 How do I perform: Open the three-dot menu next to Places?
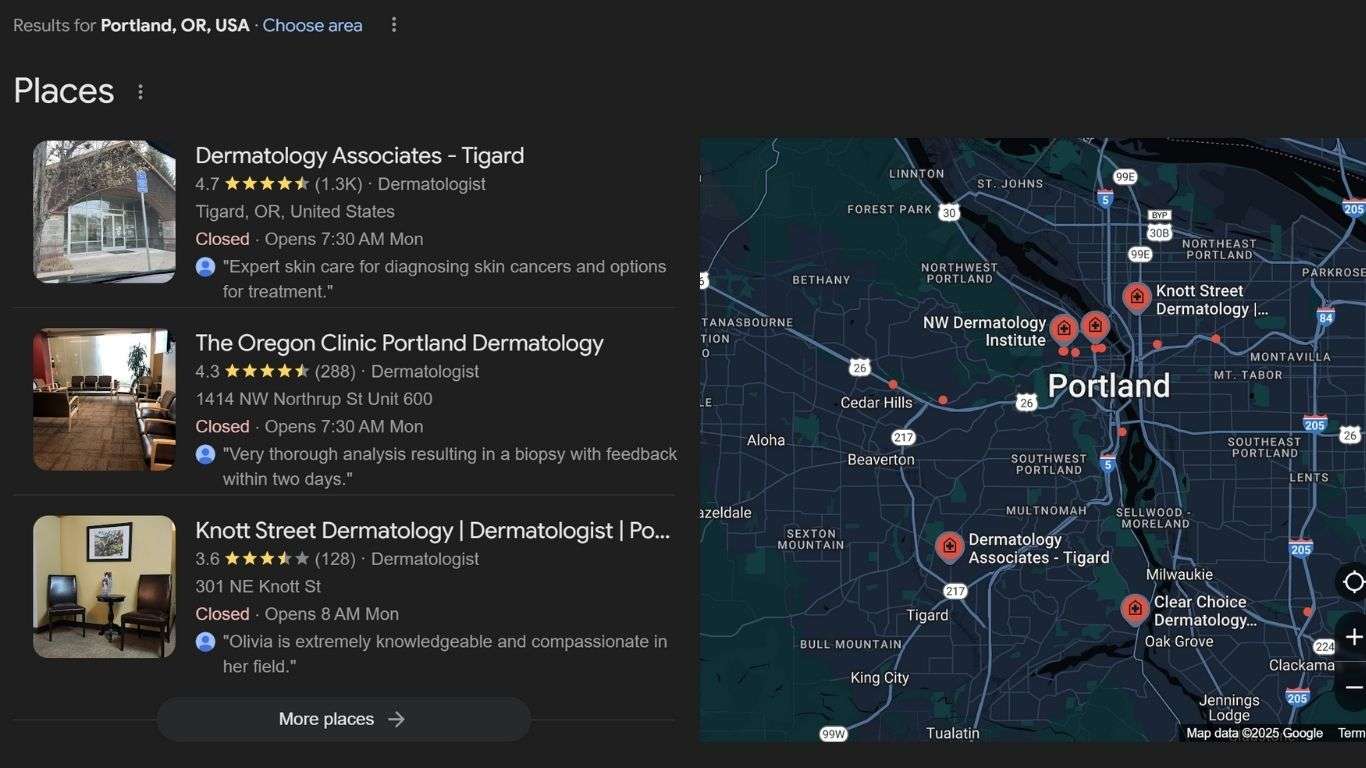(141, 92)
